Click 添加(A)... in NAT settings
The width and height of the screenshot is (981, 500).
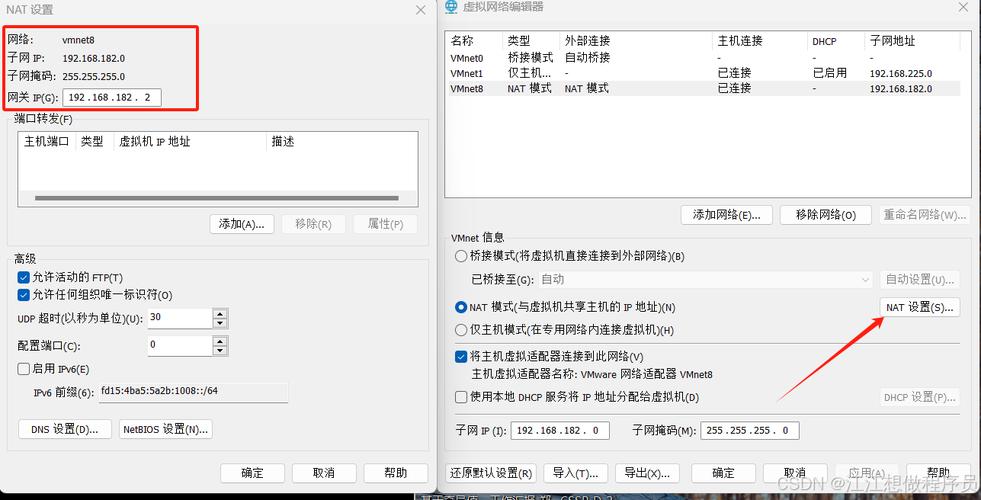242,224
